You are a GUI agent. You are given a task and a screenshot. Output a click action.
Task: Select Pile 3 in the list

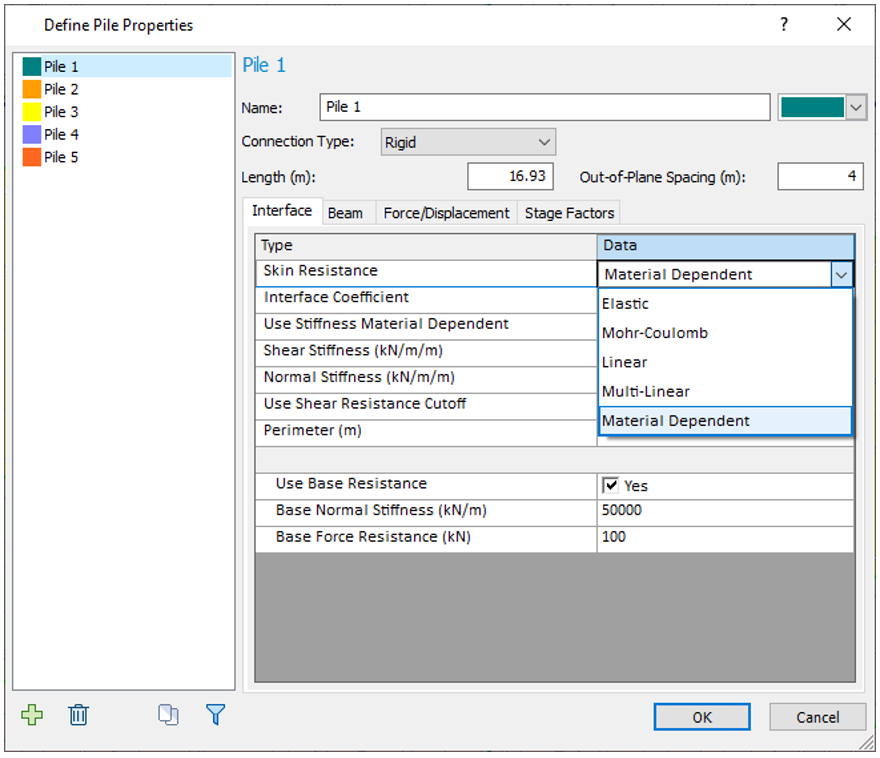click(x=126, y=112)
